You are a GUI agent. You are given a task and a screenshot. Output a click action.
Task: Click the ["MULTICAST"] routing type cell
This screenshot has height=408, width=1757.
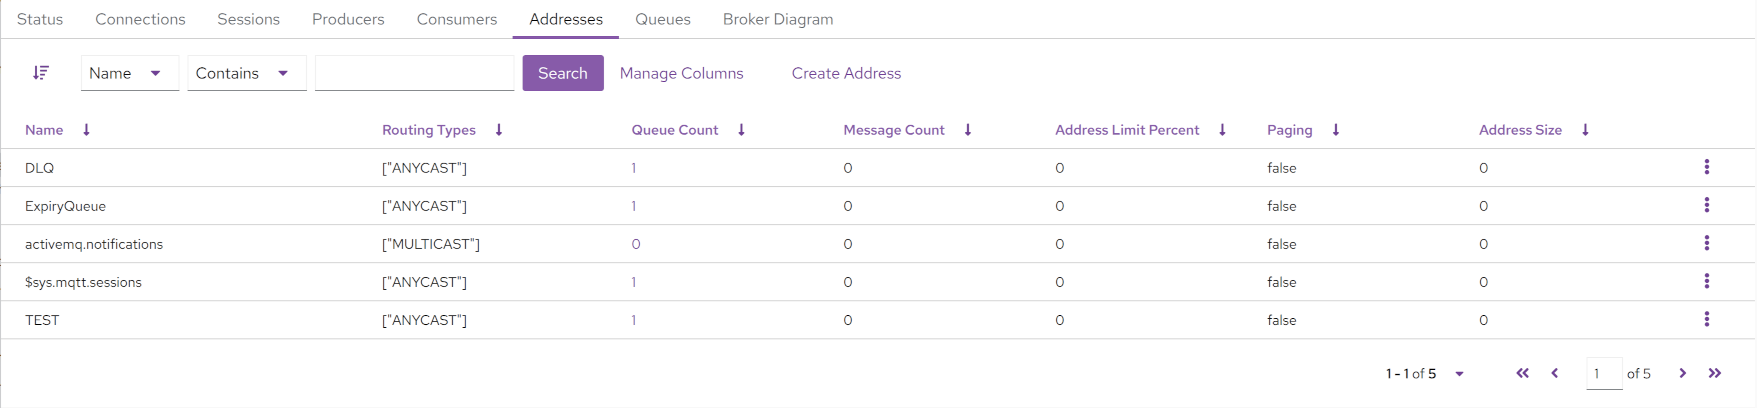tap(431, 244)
